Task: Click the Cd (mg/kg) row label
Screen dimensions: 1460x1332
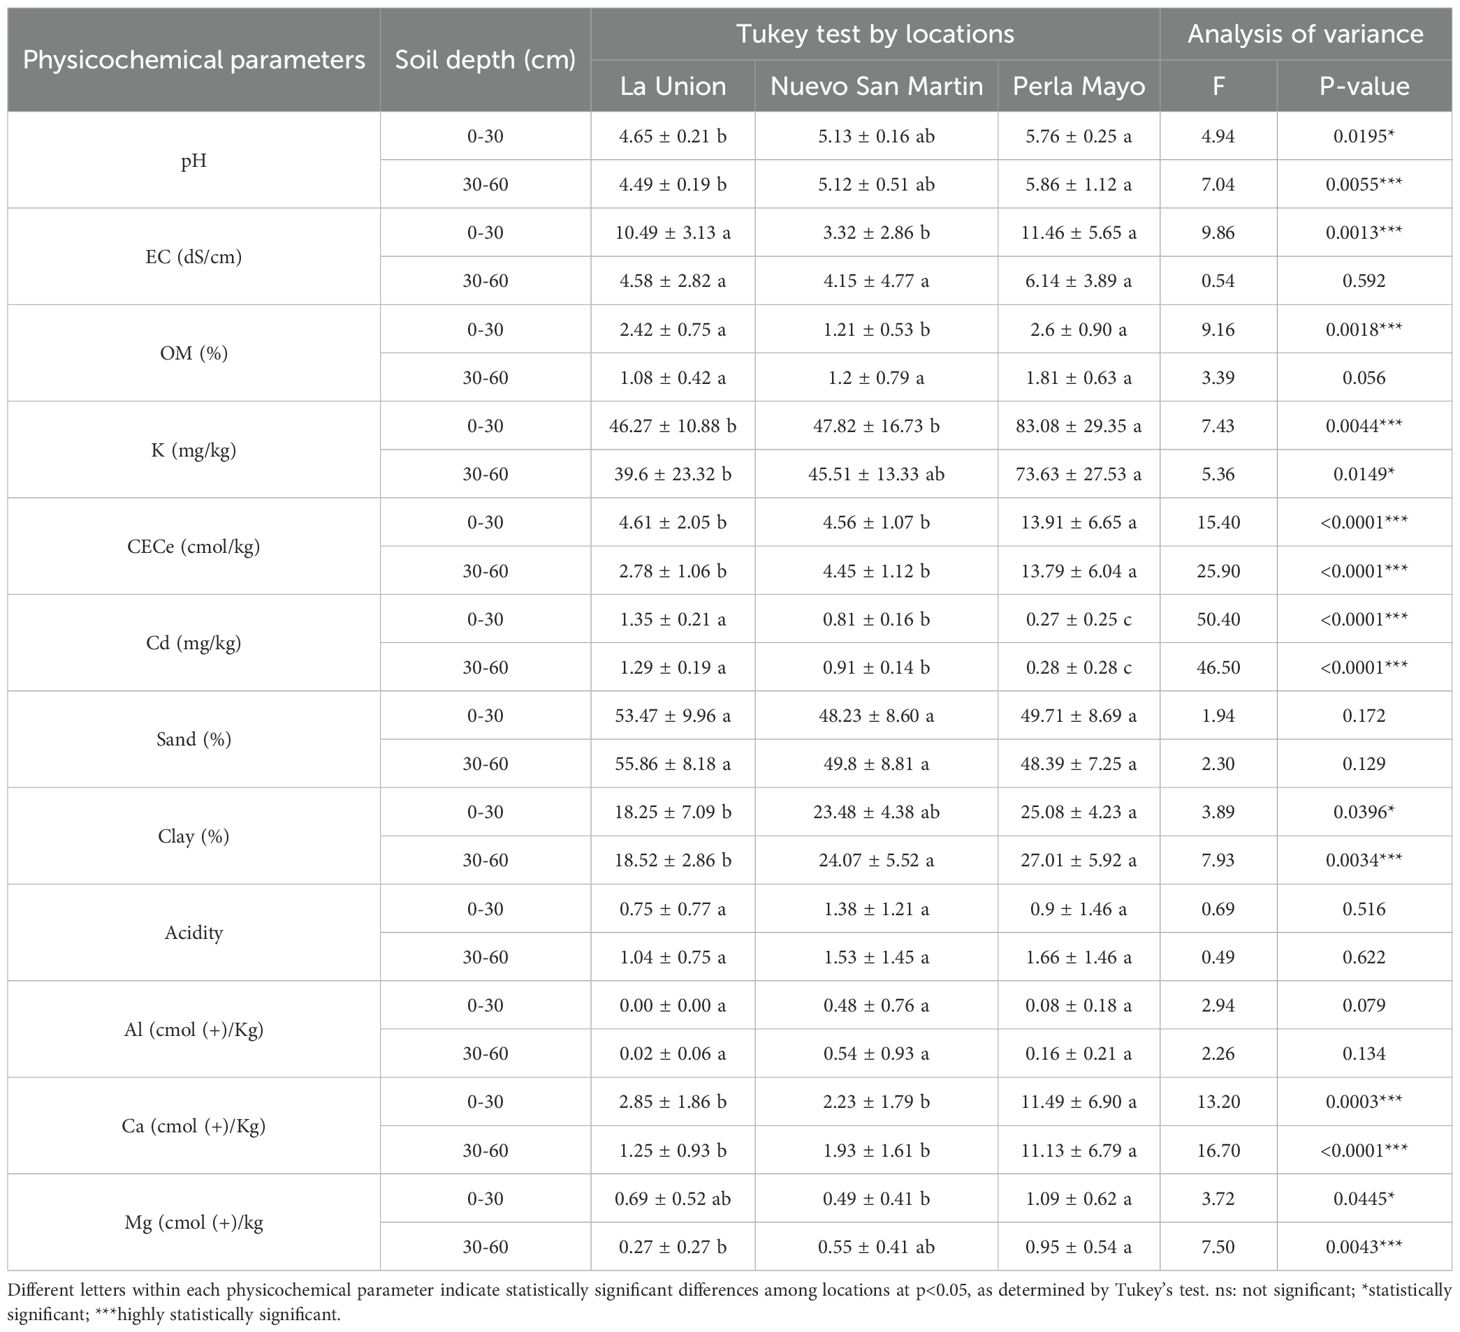Action: (193, 643)
